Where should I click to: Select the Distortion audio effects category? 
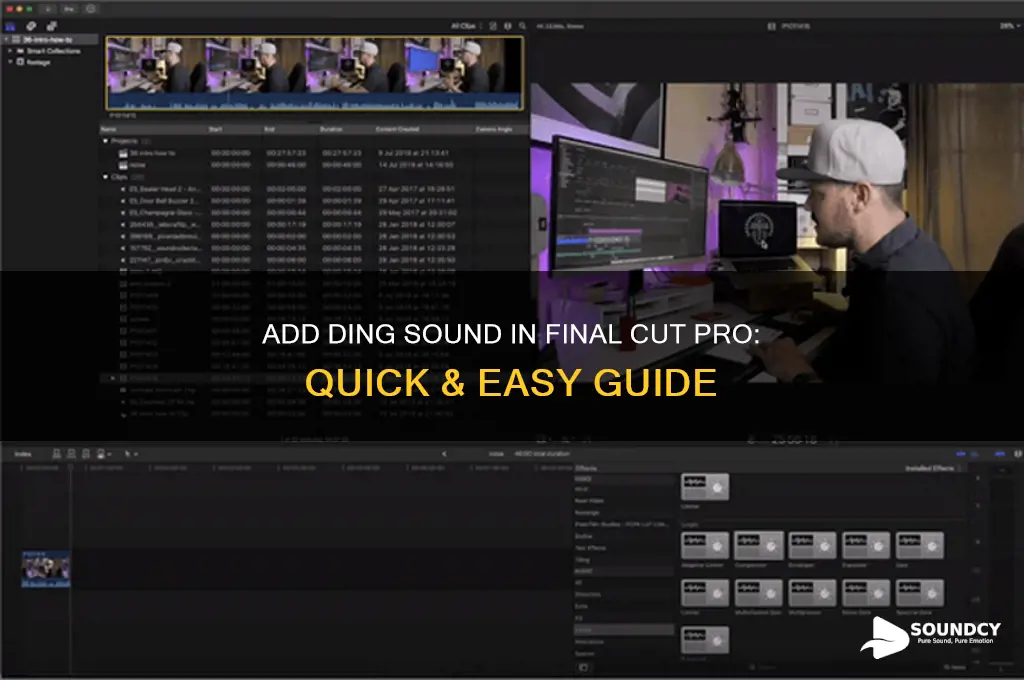tap(624, 594)
